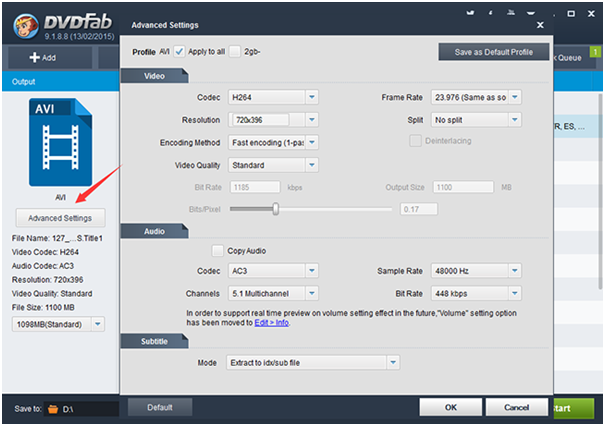
Task: Open the Sample Rate 48000 Hz dropdown
Action: [515, 271]
